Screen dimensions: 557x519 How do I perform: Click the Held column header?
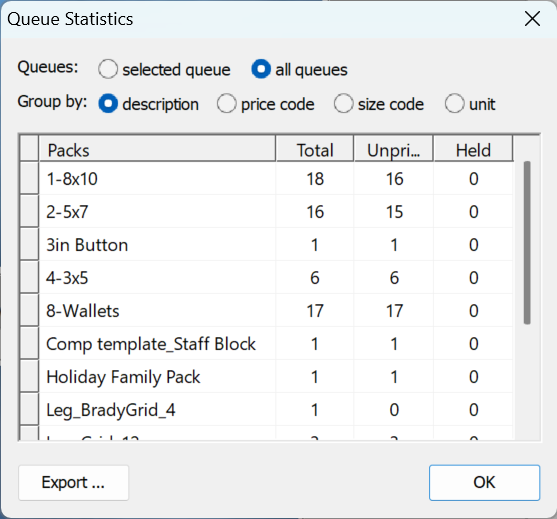pyautogui.click(x=473, y=149)
